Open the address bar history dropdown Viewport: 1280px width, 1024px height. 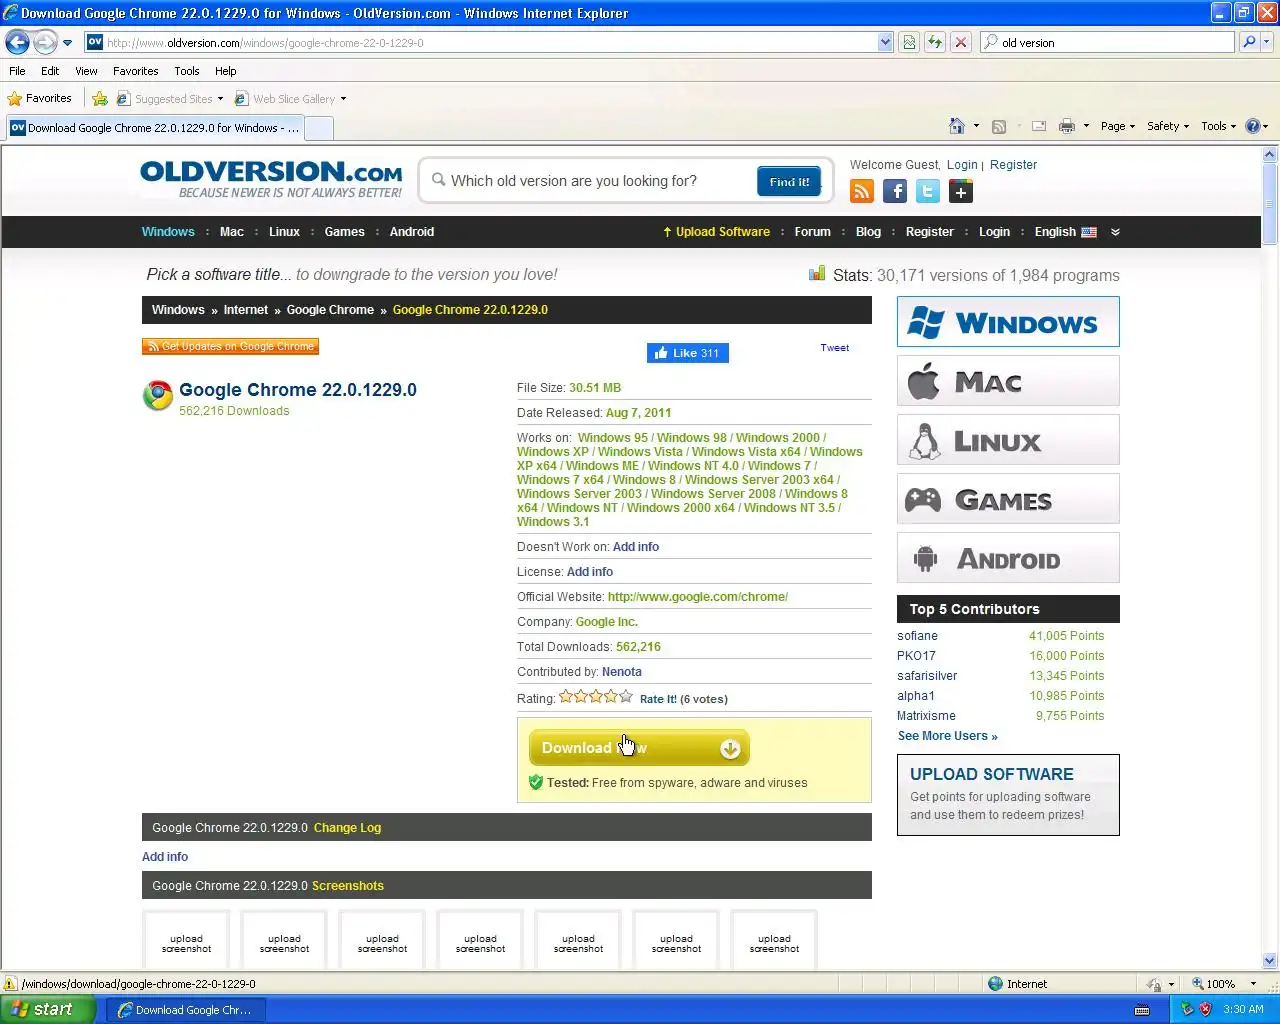click(885, 42)
